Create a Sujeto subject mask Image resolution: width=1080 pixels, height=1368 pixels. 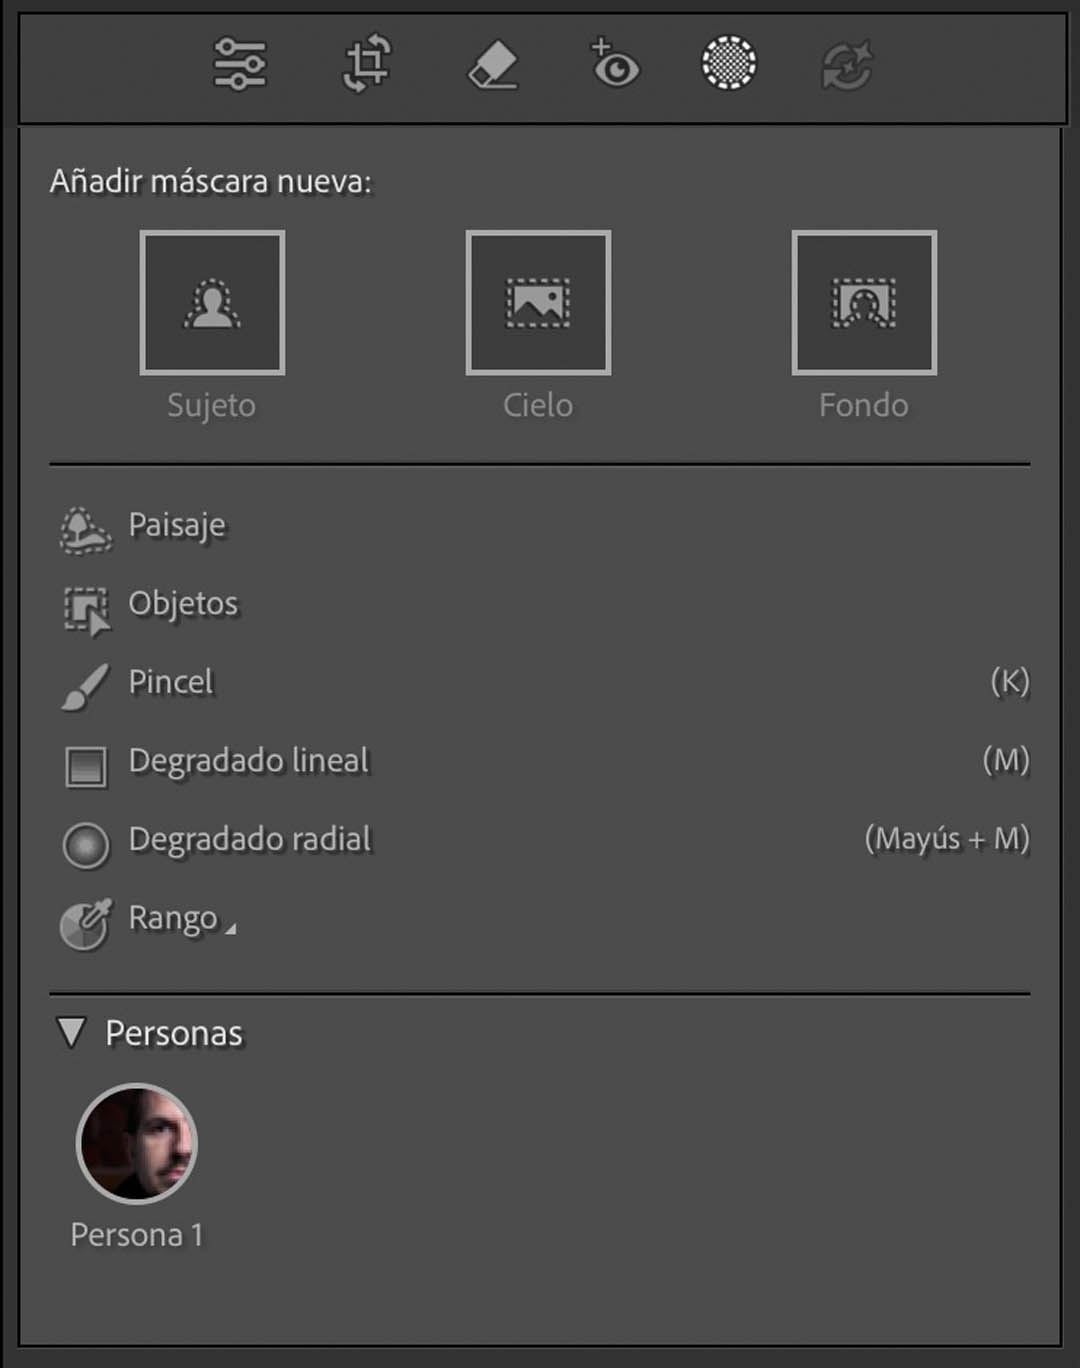[212, 303]
